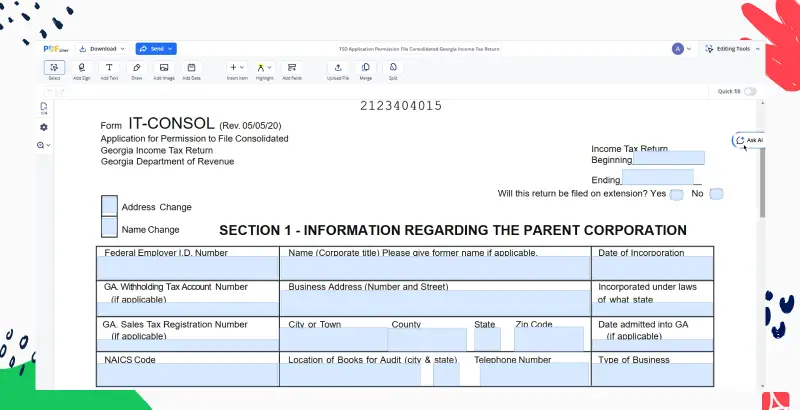The image size is (800, 410).
Task: Choose the Add Sign tool
Action: point(82,68)
